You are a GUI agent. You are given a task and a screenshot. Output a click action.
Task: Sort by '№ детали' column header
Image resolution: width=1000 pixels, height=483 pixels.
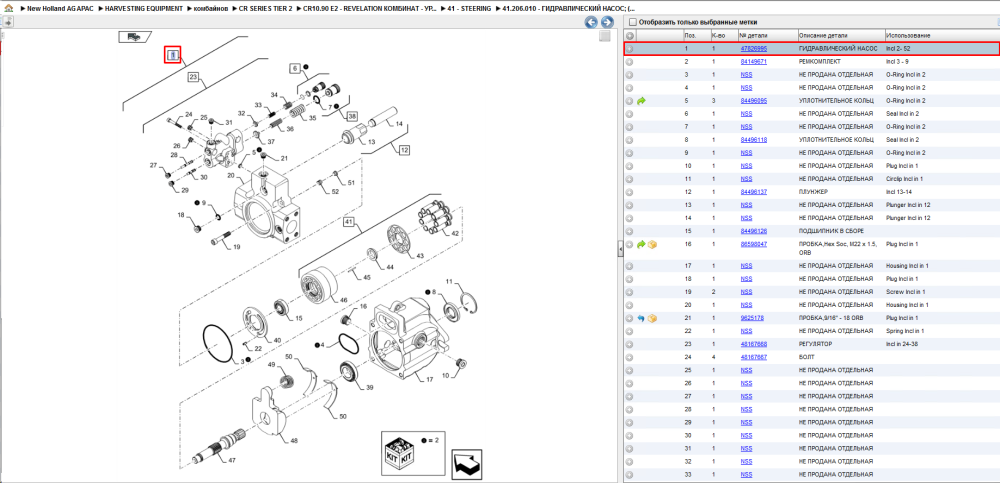767,35
